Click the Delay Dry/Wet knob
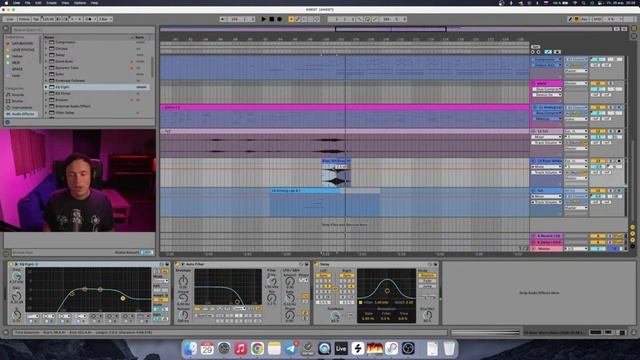 pyautogui.click(x=427, y=315)
